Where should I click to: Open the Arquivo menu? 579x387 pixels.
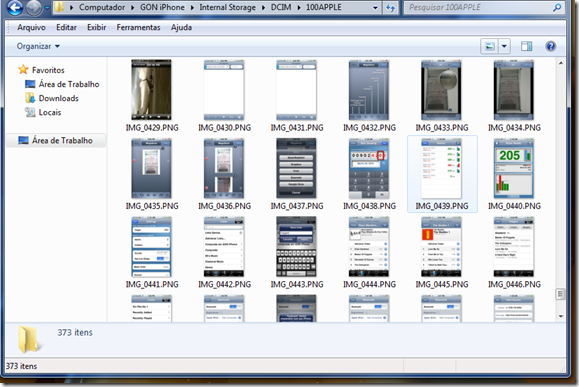(31, 27)
